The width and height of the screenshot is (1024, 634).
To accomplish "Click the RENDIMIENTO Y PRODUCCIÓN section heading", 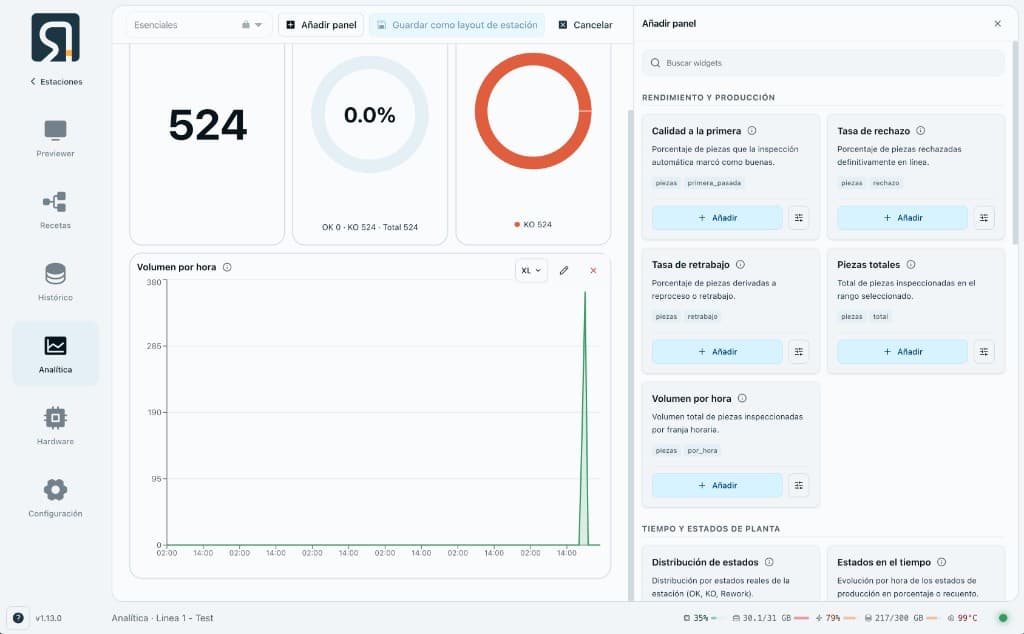I will (x=709, y=97).
